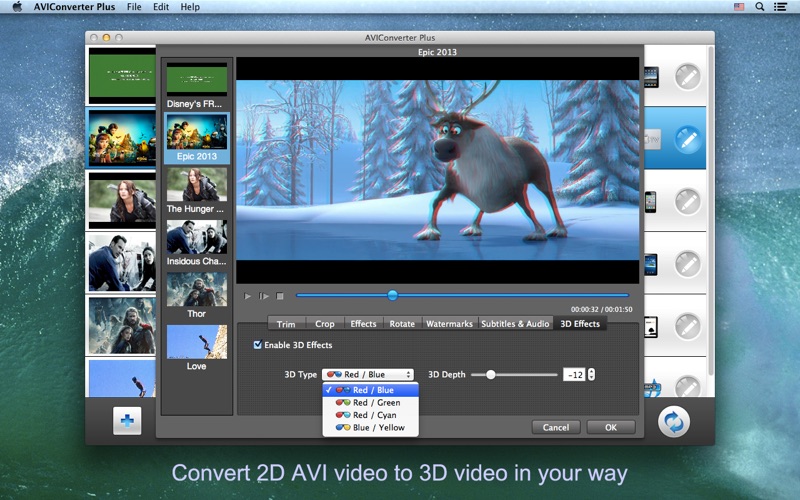Click the Epic animated poster in main file list

click(122, 138)
